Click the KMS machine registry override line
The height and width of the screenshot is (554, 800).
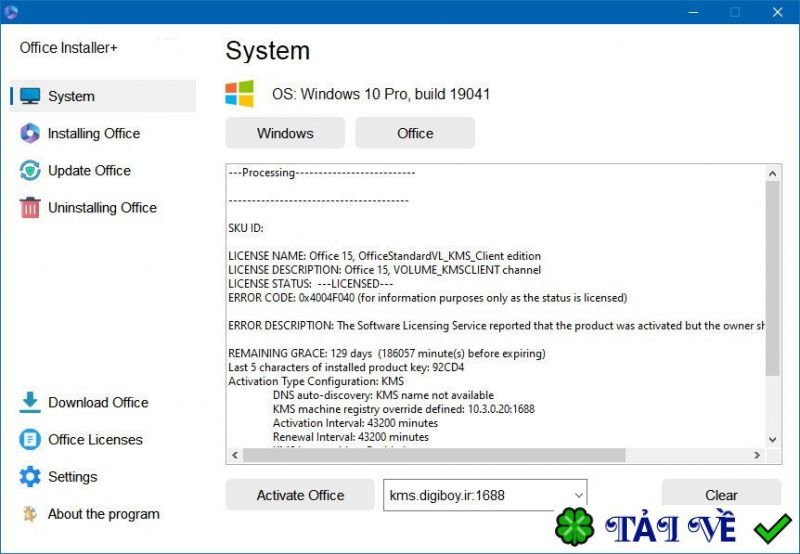(x=404, y=409)
